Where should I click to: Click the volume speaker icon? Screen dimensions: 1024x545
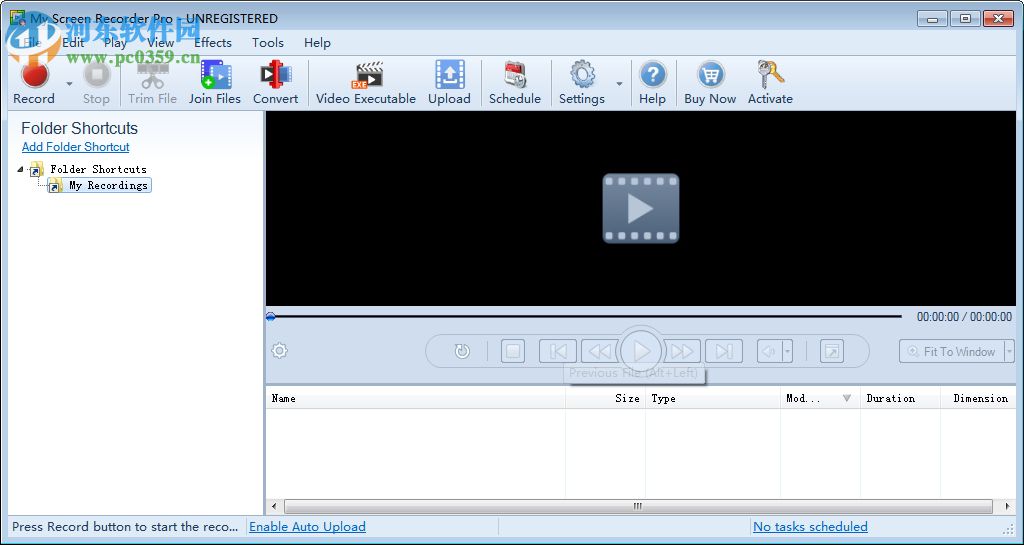(769, 351)
